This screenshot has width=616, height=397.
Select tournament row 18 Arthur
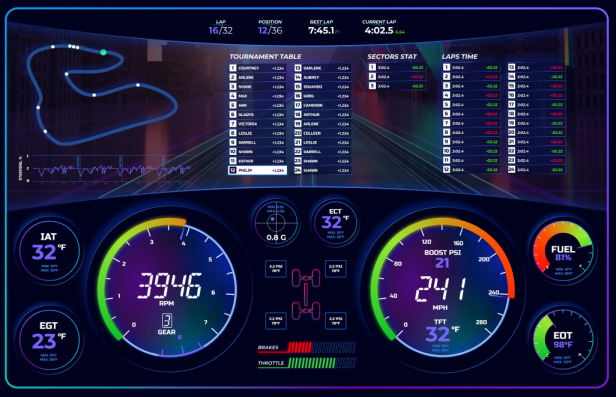pyautogui.click(x=323, y=115)
